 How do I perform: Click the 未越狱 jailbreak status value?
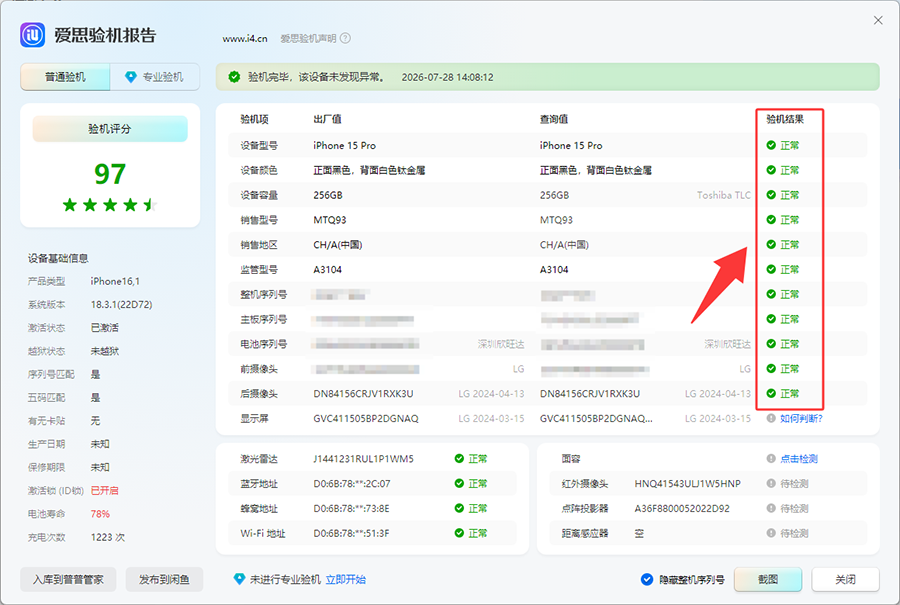104,351
